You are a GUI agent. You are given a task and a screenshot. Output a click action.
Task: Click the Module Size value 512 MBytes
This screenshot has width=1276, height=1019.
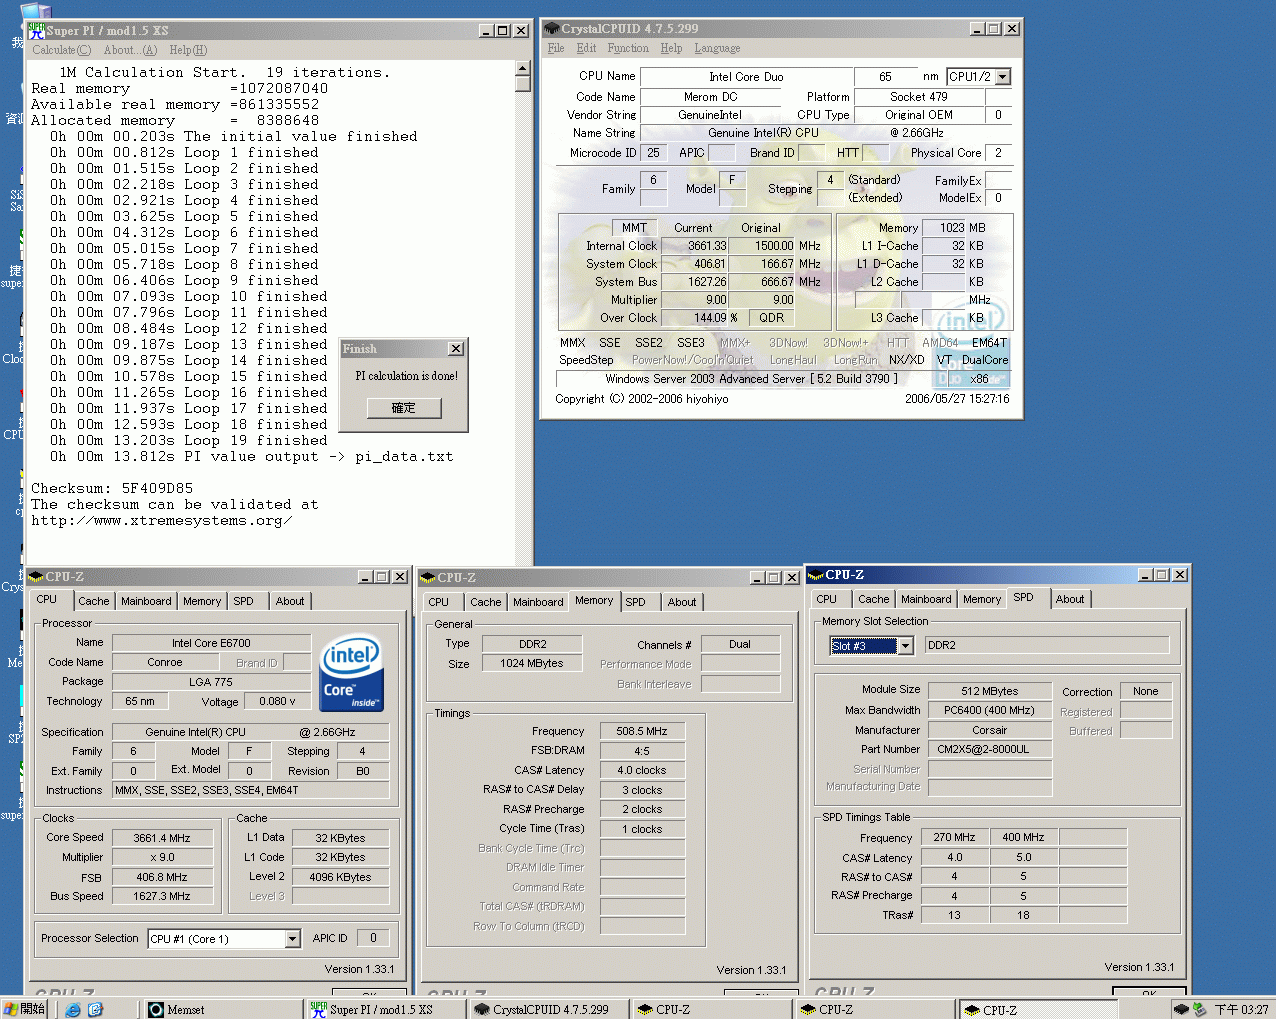click(990, 691)
